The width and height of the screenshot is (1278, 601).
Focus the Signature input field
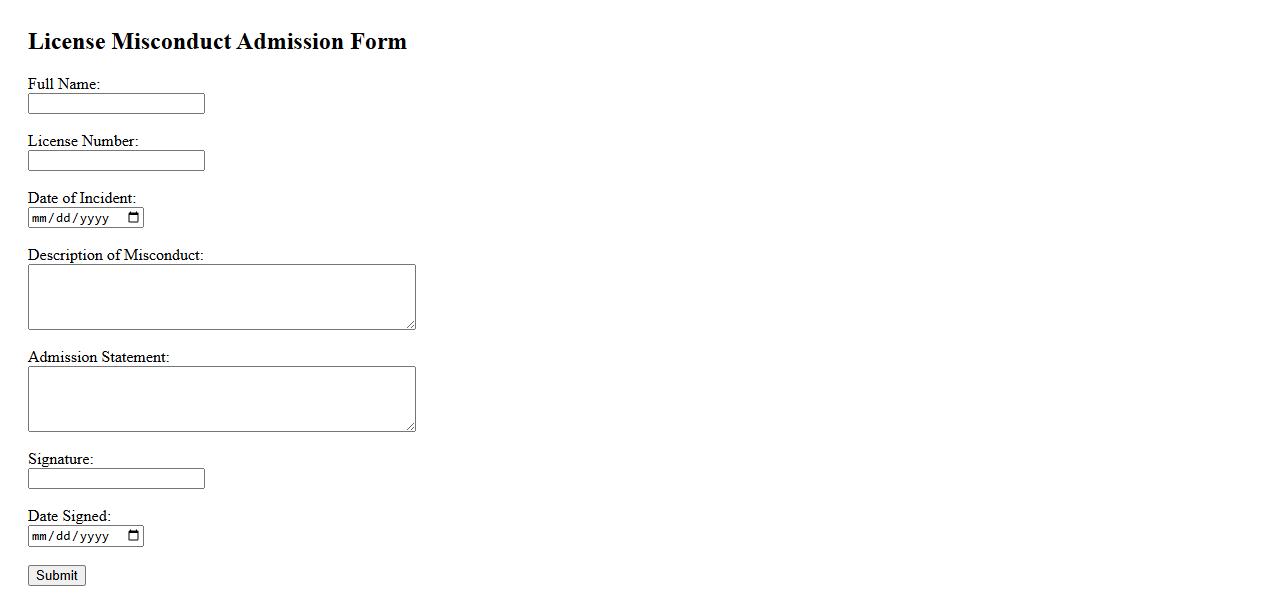pos(116,479)
